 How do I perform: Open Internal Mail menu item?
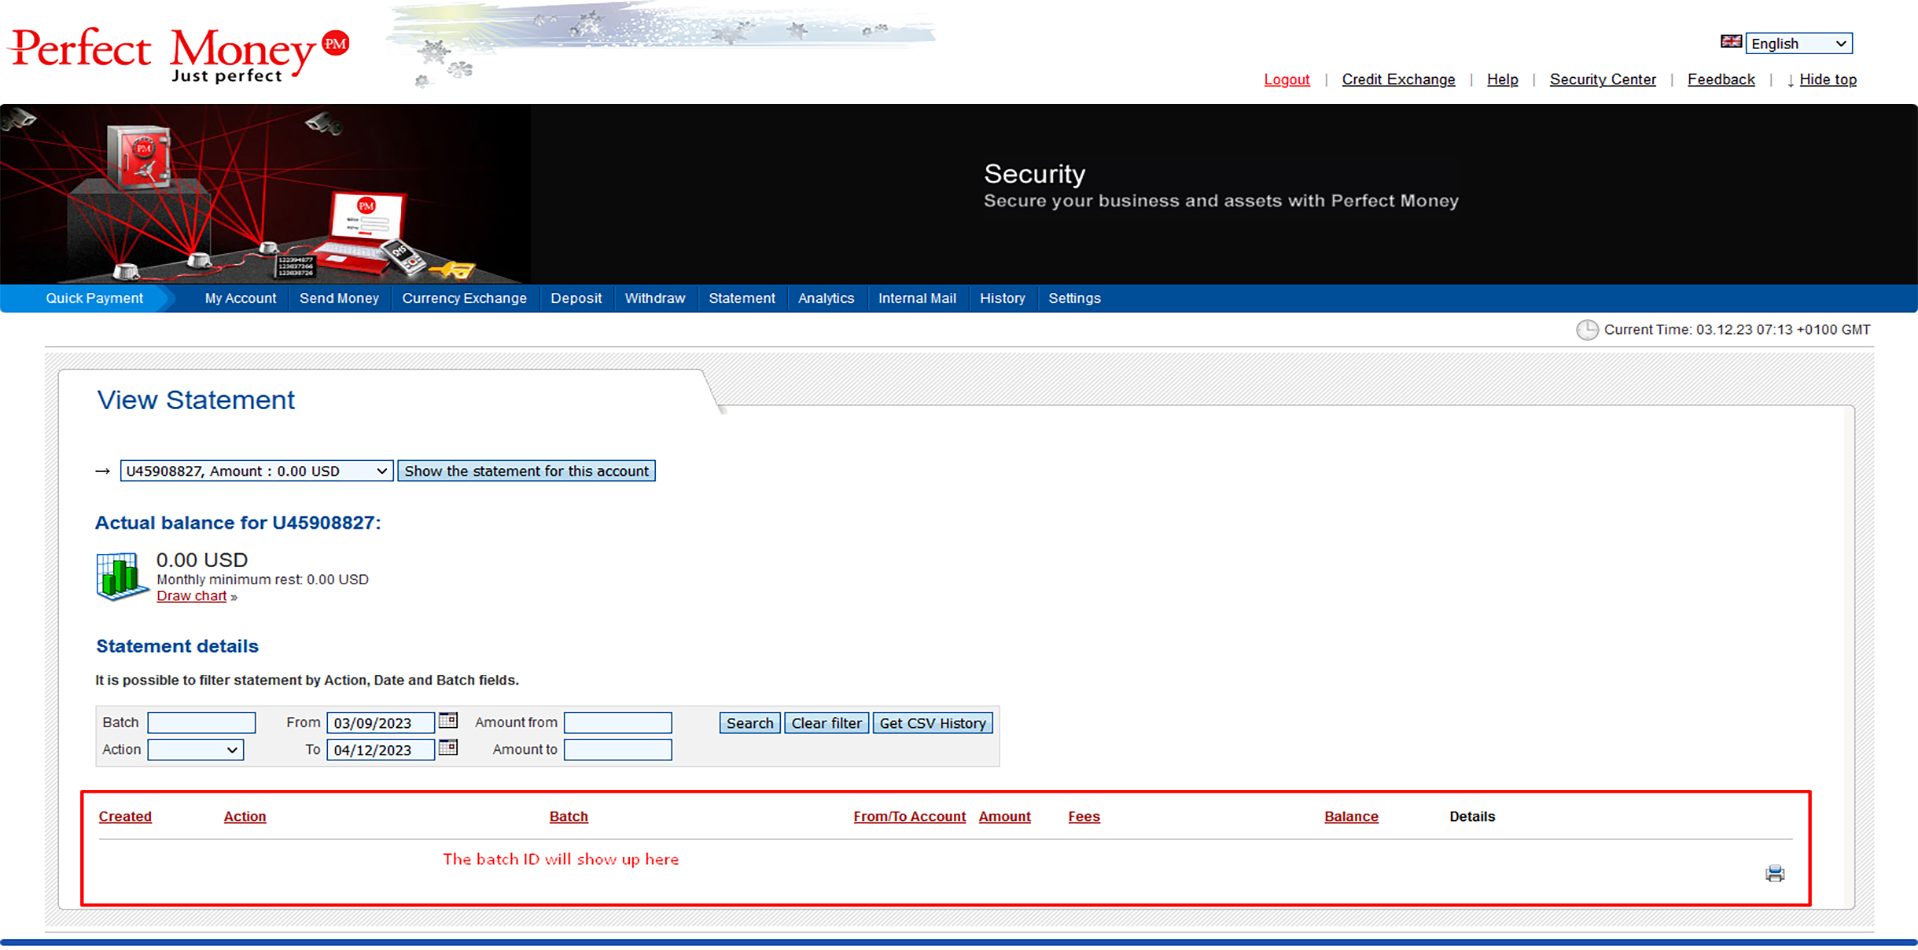917,298
